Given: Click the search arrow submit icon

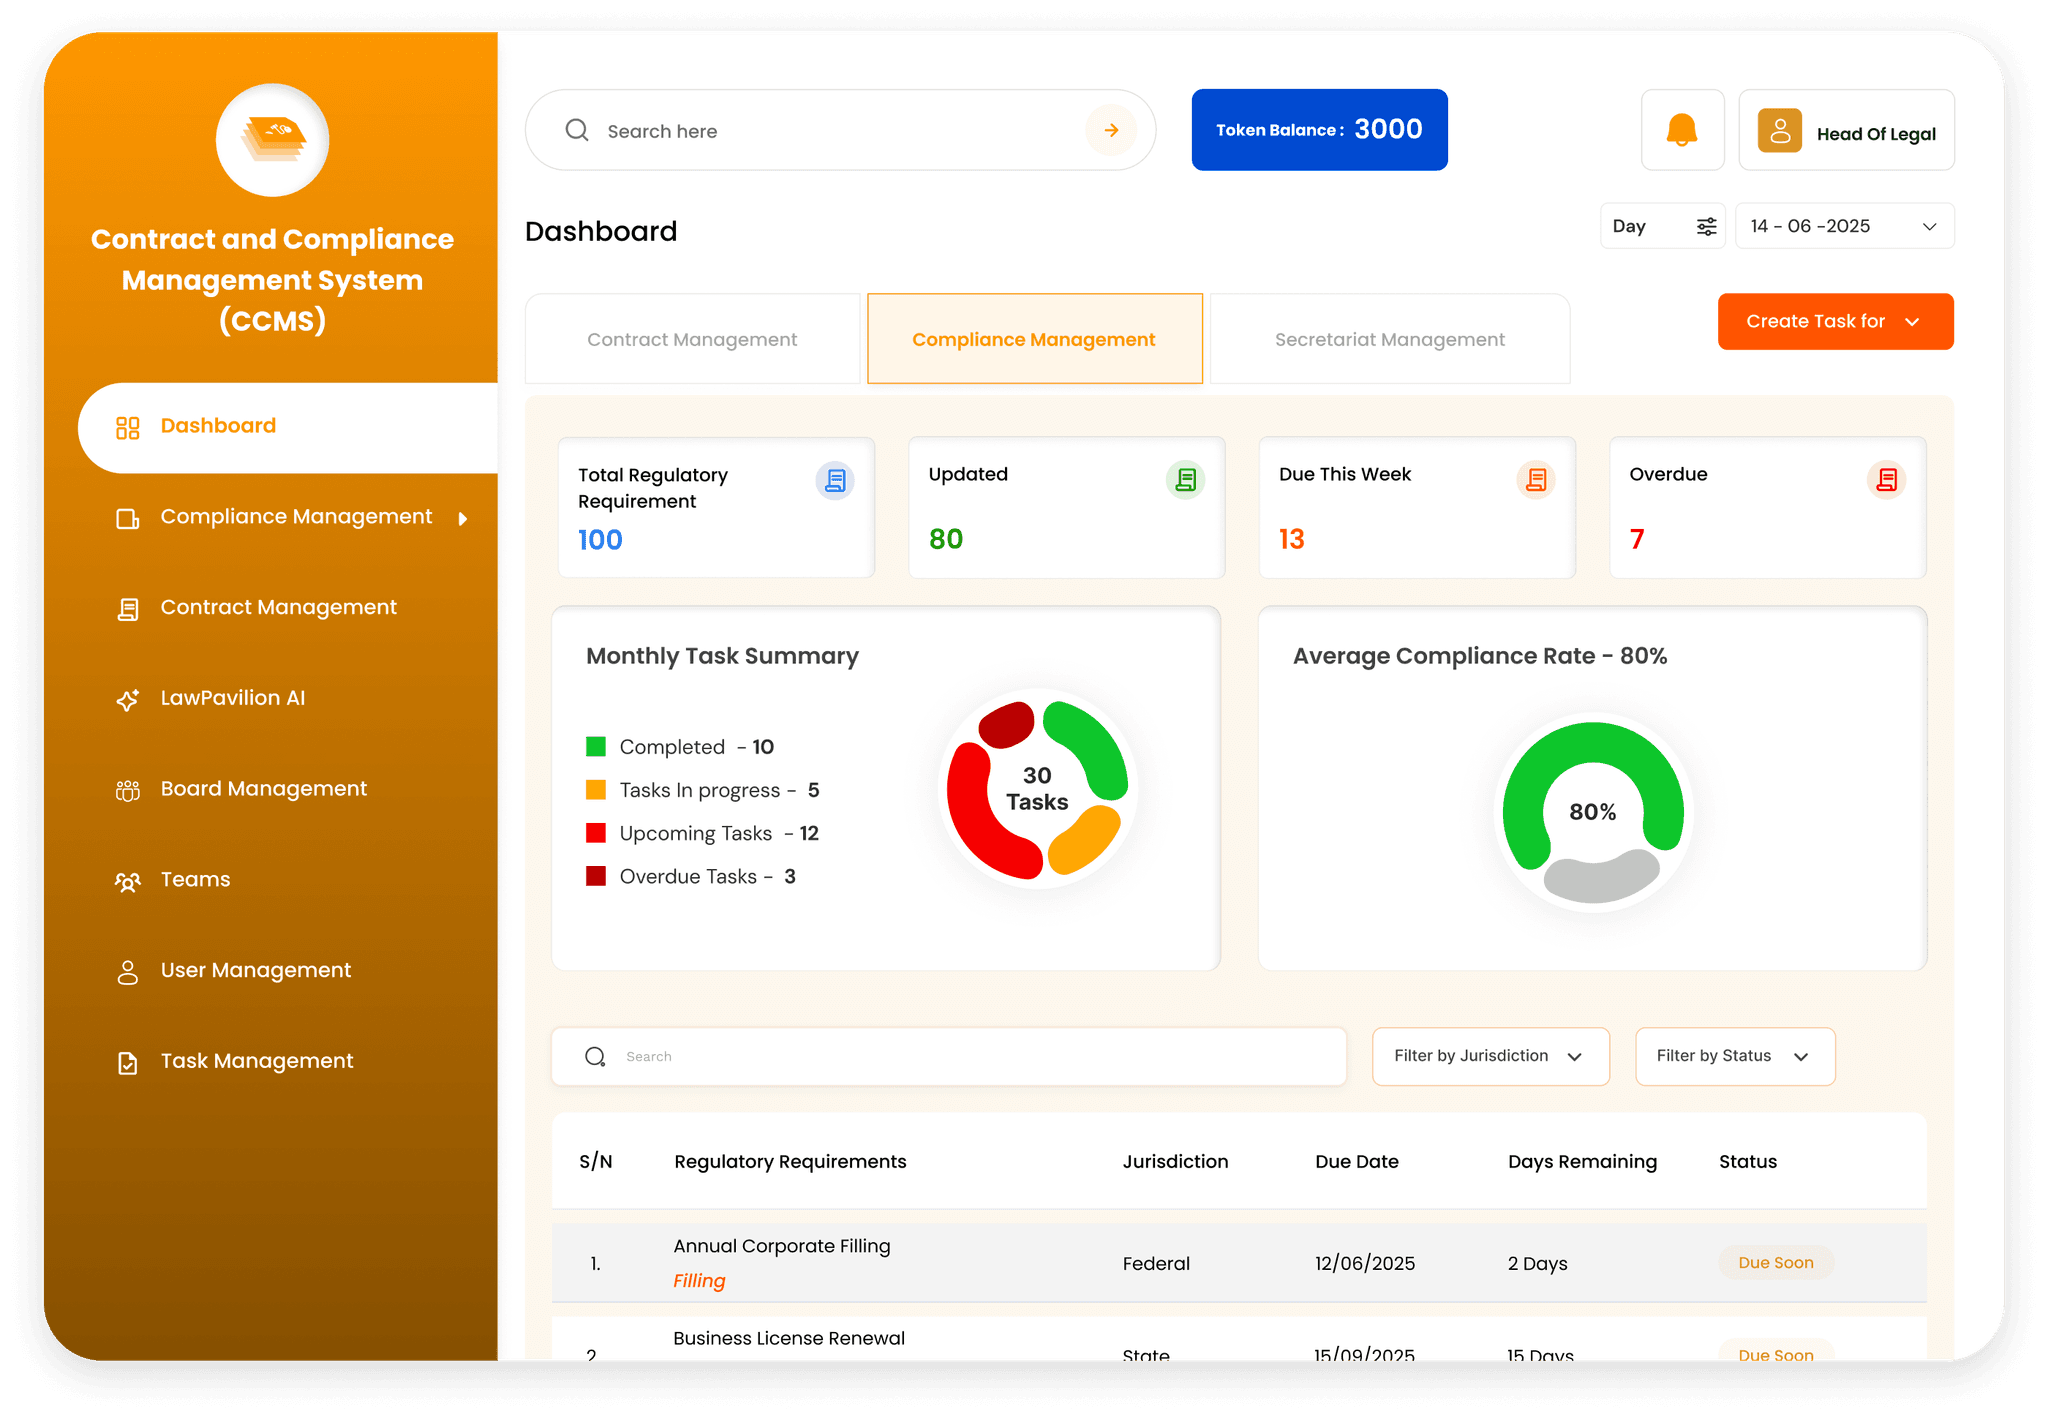Looking at the screenshot, I should coord(1110,130).
